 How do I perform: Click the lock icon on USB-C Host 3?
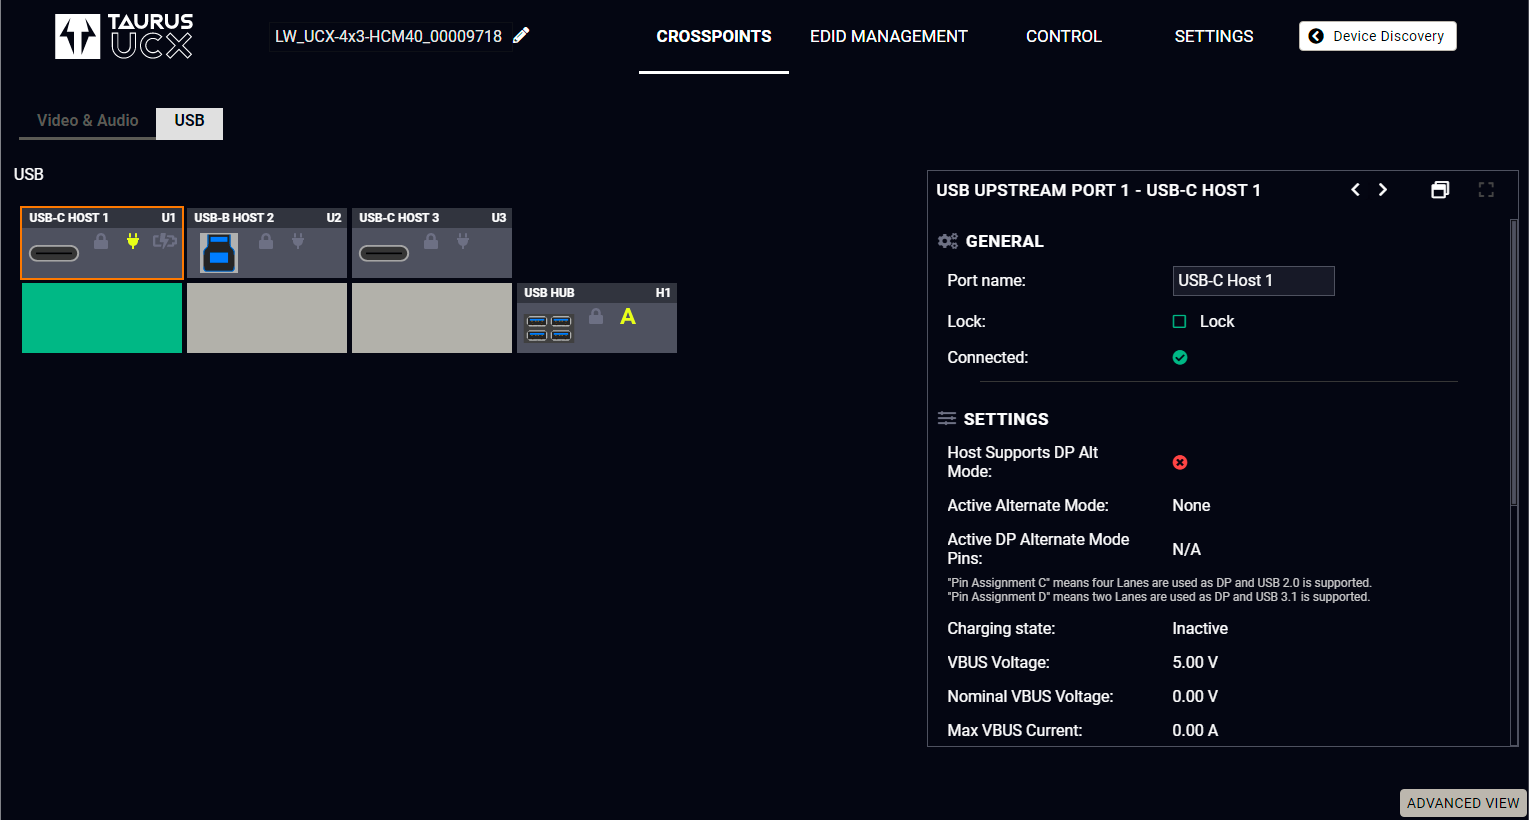[431, 241]
